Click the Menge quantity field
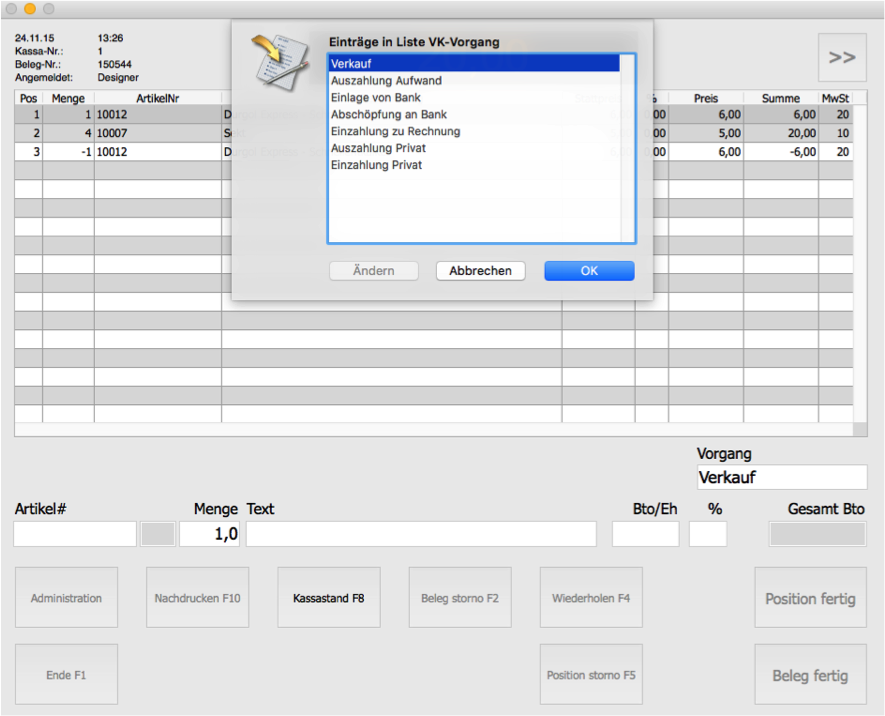885x716 pixels. point(209,534)
